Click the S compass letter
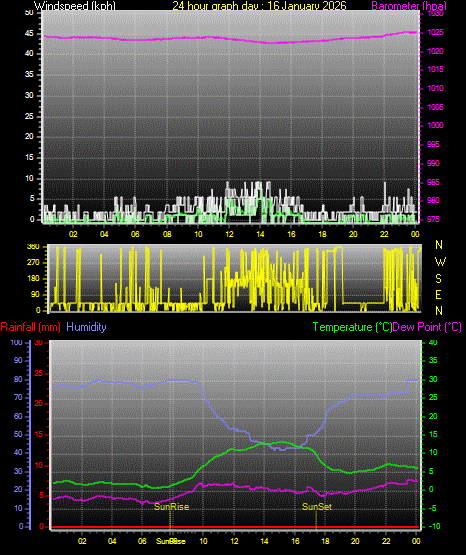This screenshot has width=466, height=555. pyautogui.click(x=438, y=279)
